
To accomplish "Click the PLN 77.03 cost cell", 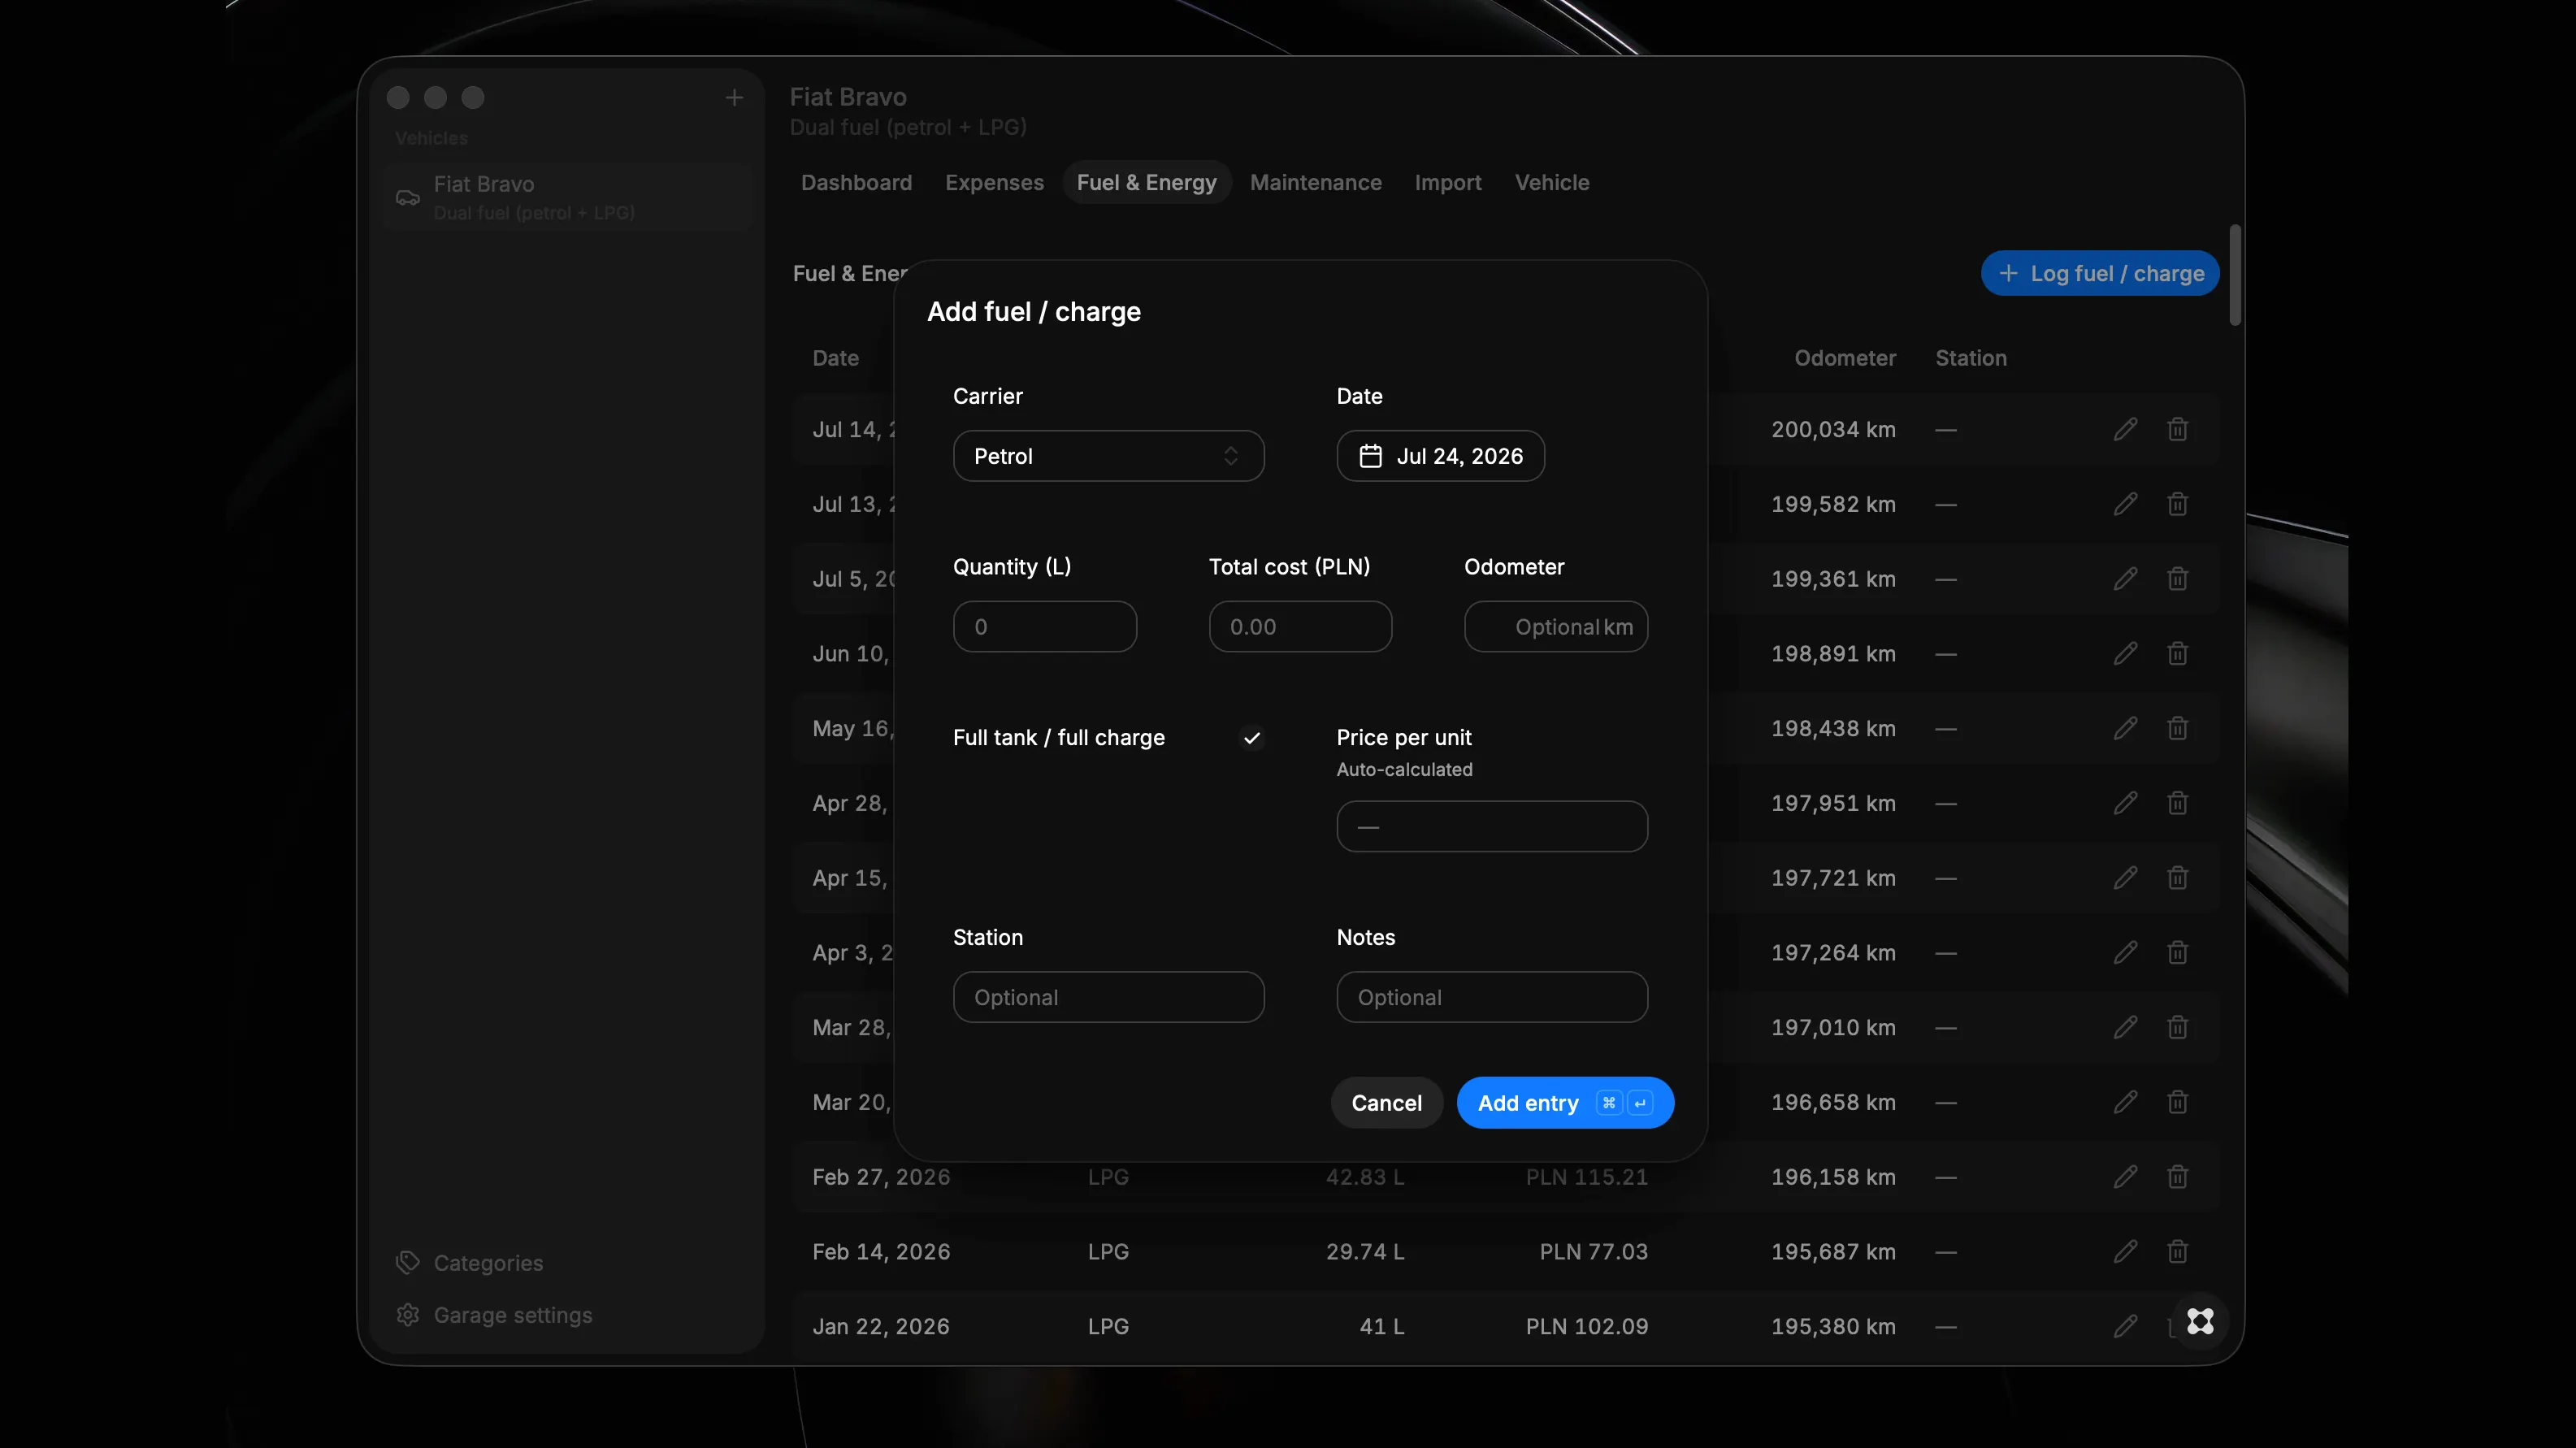I will [x=1593, y=1252].
